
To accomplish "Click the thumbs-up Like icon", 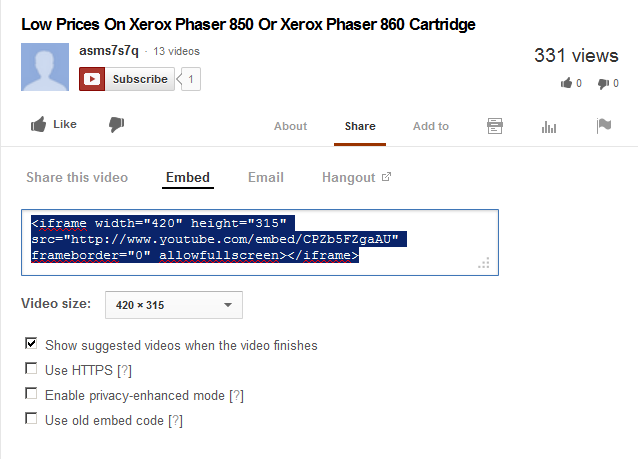I will click(x=39, y=125).
